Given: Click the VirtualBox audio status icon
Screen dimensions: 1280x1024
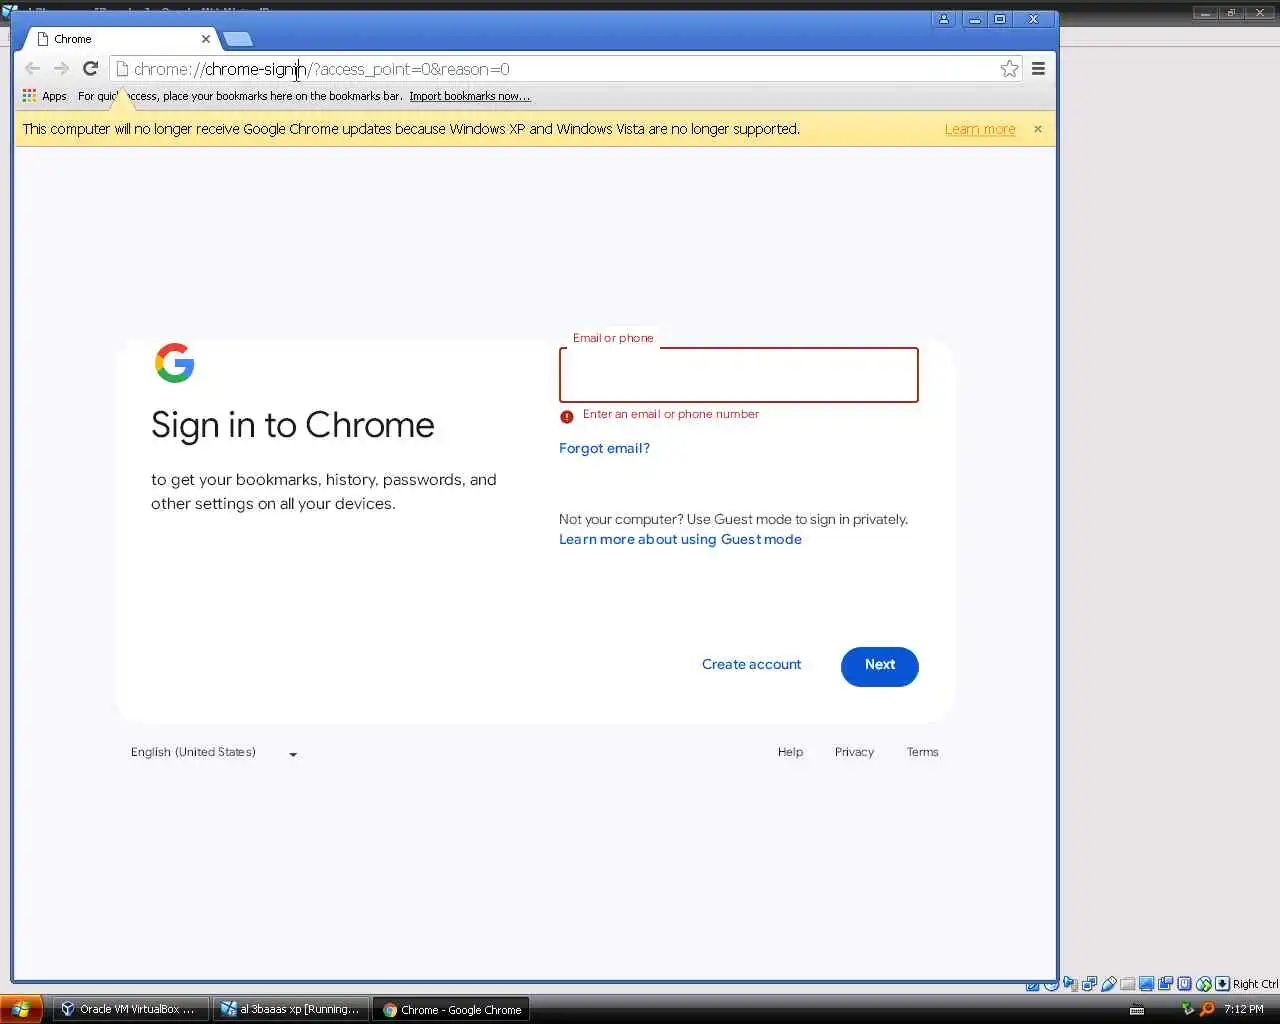Looking at the screenshot, I should click(1070, 984).
